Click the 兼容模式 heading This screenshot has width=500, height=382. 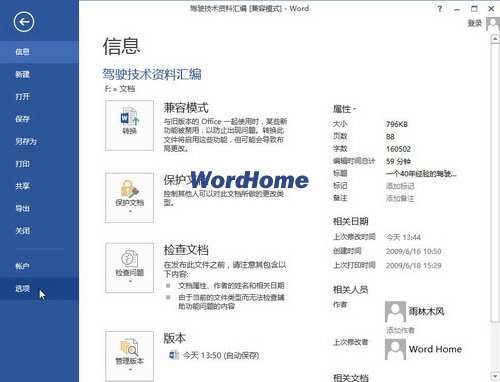(x=186, y=108)
